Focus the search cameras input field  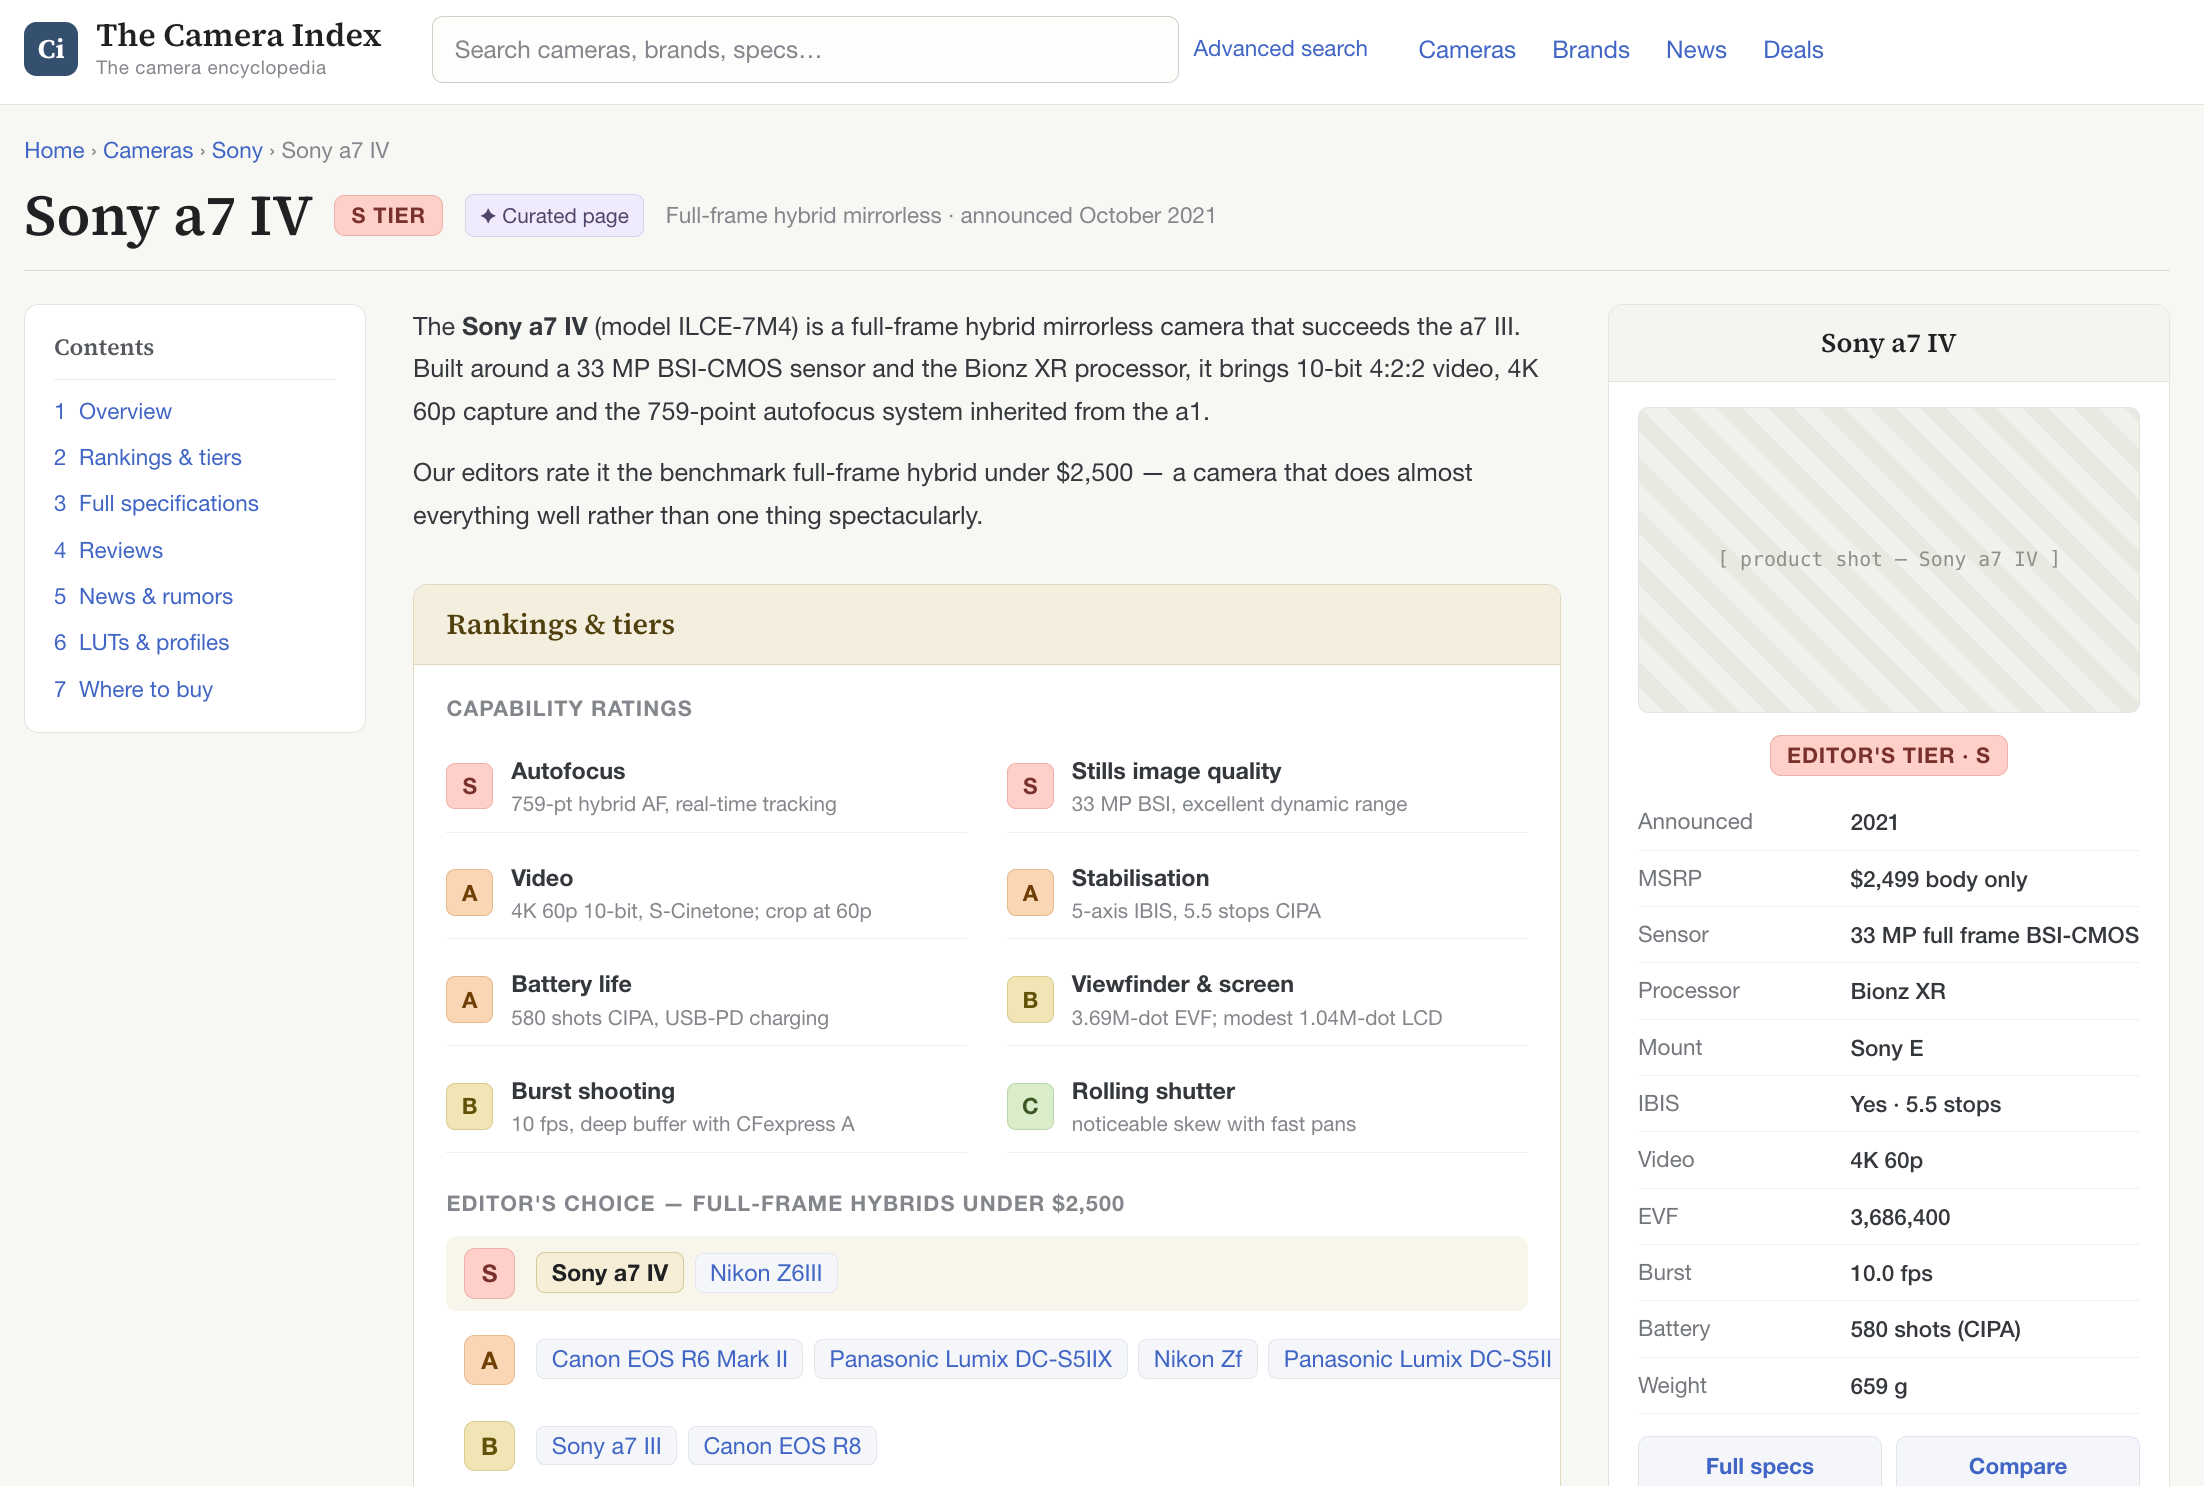[x=805, y=50]
